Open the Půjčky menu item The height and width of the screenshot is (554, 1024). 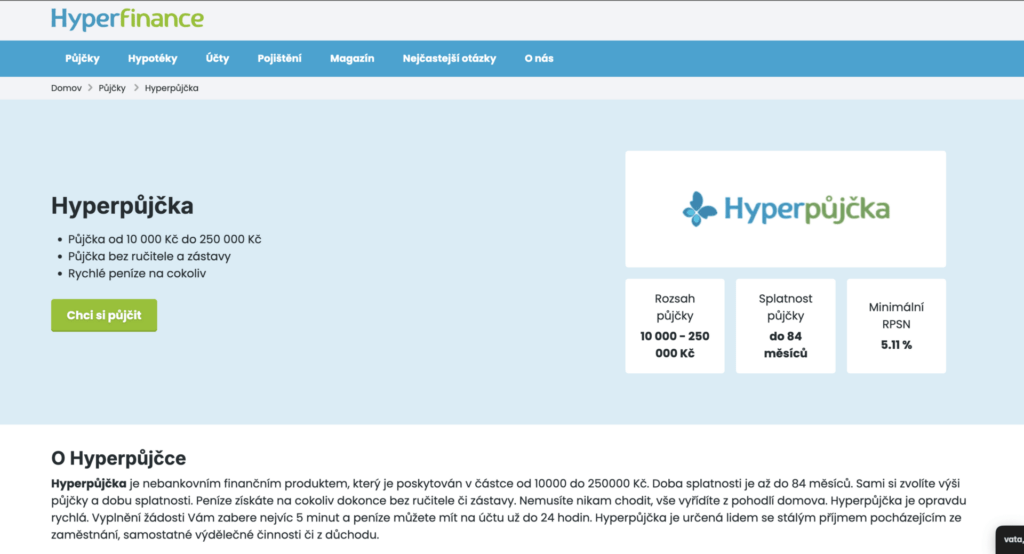pyautogui.click(x=82, y=59)
